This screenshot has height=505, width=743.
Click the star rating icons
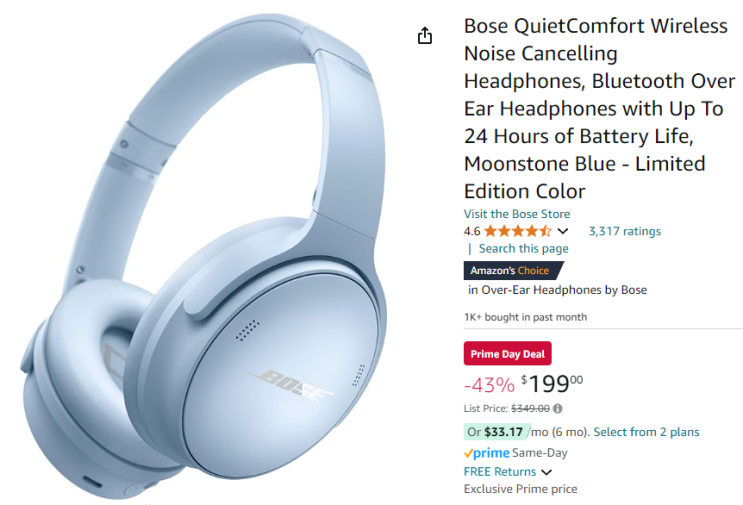tap(518, 231)
